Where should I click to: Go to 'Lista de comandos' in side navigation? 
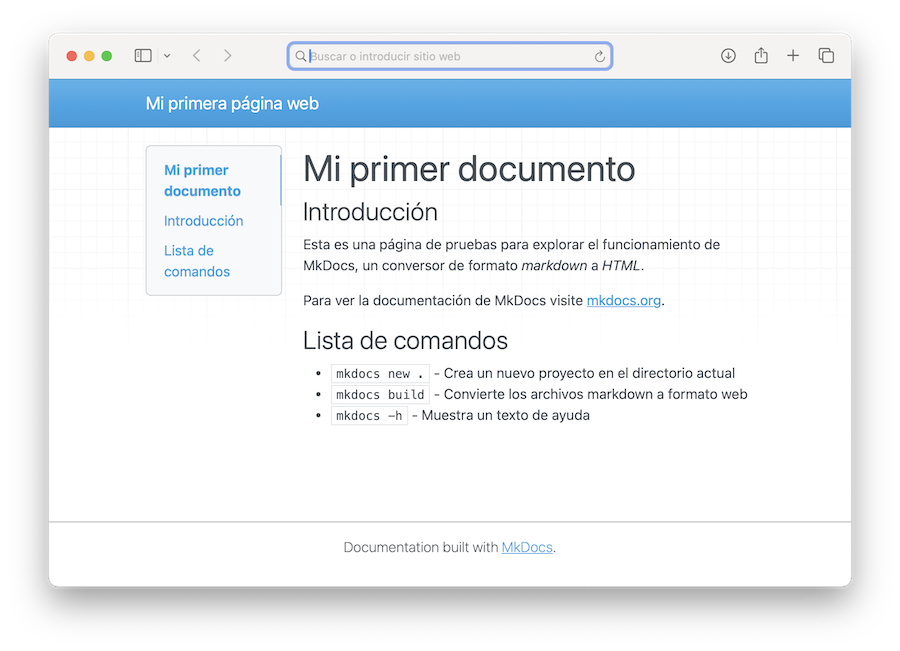[196, 261]
